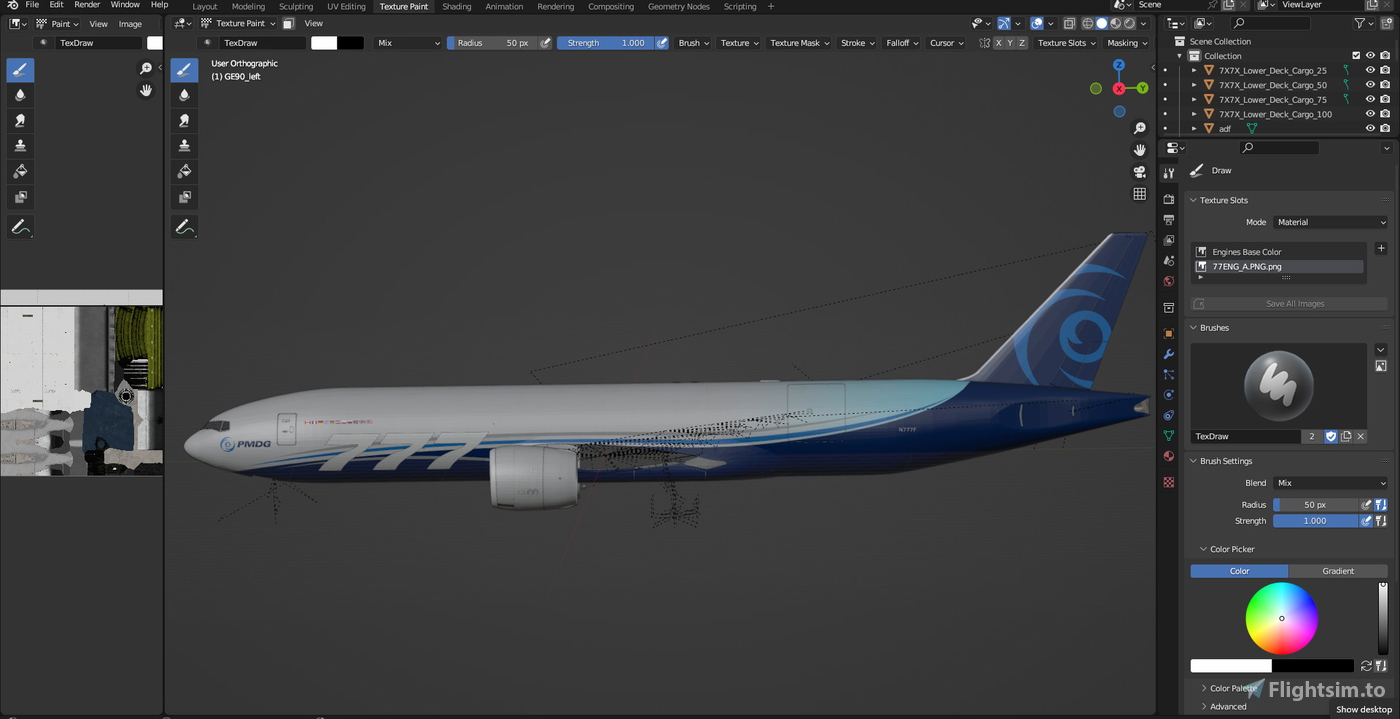
Task: Click the Save All Images button
Action: click(1288, 303)
